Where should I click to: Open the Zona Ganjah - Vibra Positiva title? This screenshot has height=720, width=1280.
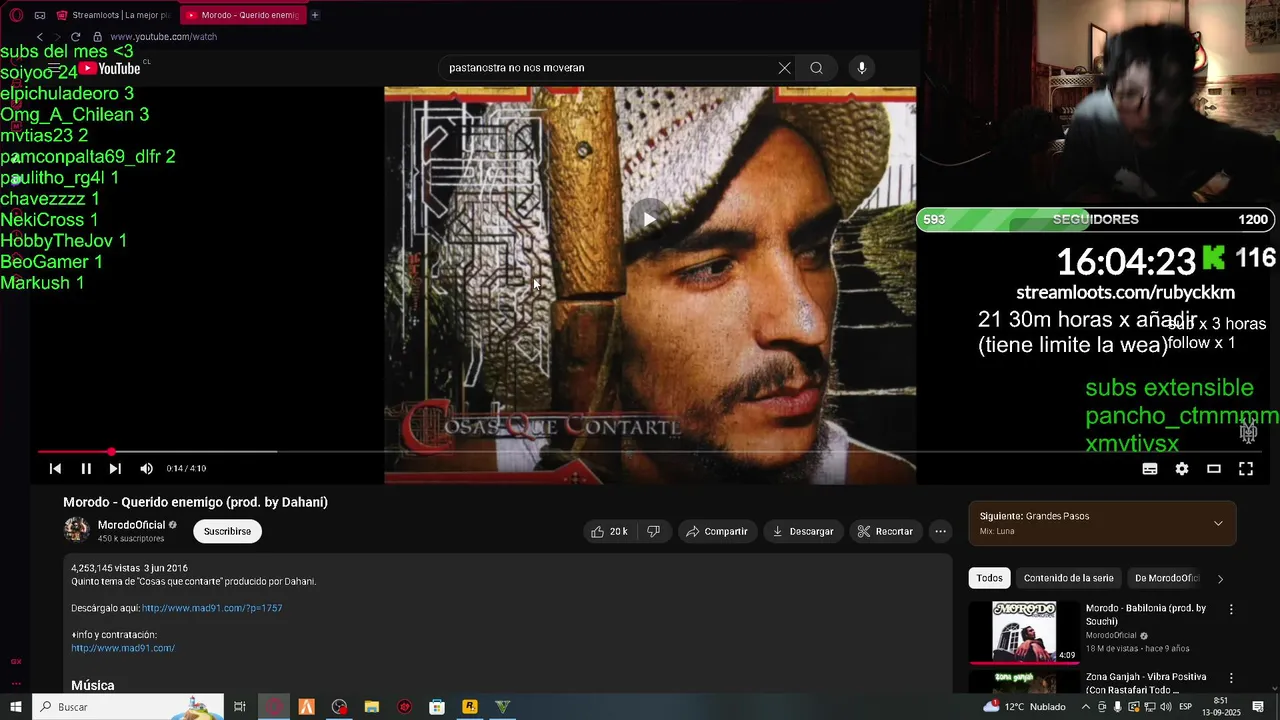coord(1146,683)
